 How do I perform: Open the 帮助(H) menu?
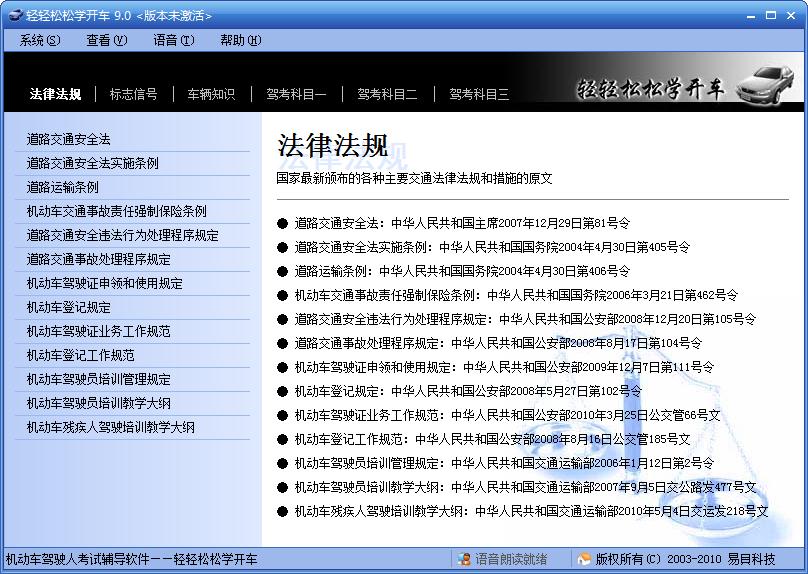point(241,40)
